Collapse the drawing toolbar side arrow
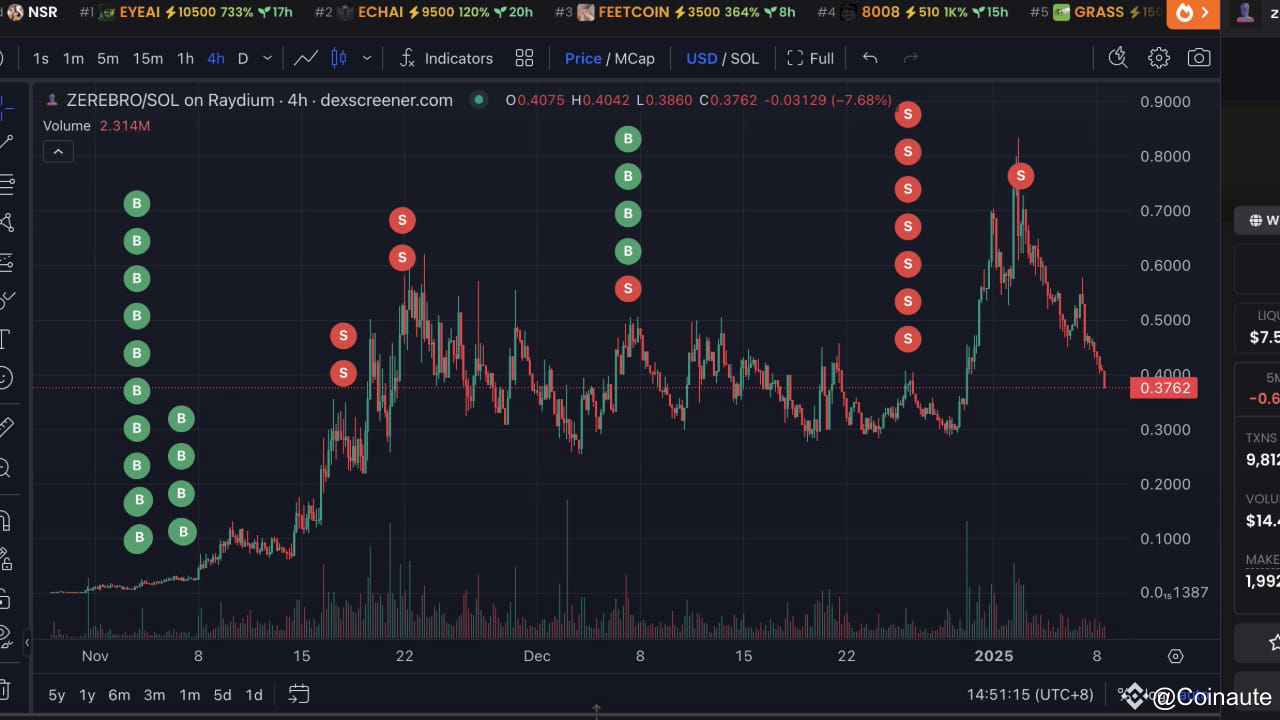 click(x=27, y=642)
